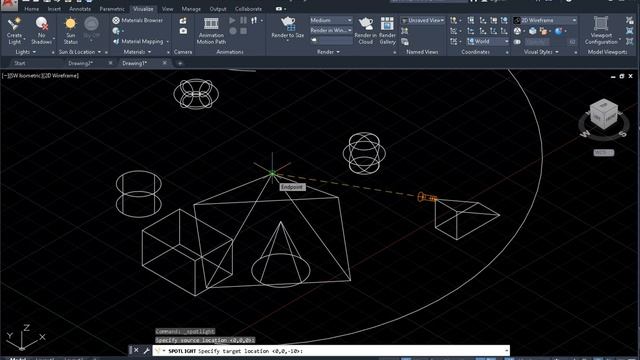Viewport: 640px width, 360px height.
Task: Click the animation pause button
Action: point(243,20)
